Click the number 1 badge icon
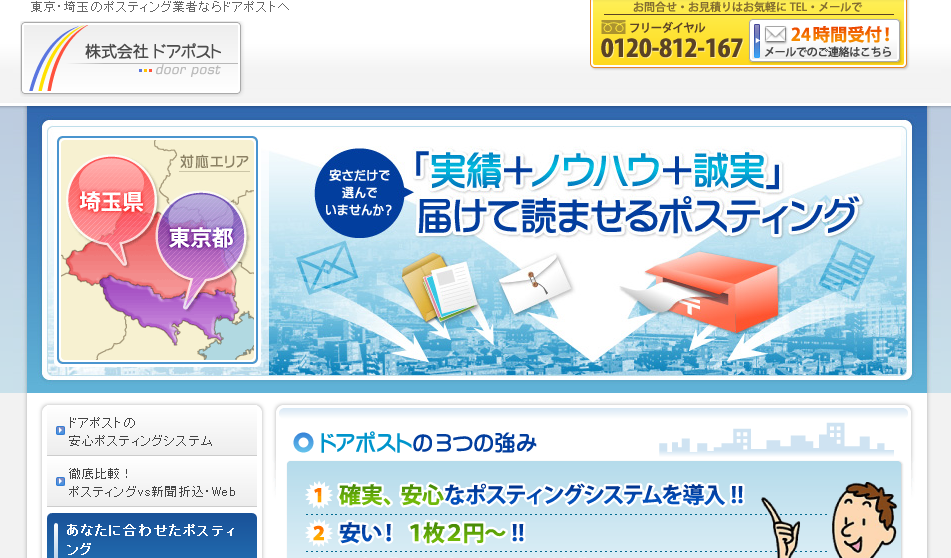 pyautogui.click(x=318, y=495)
